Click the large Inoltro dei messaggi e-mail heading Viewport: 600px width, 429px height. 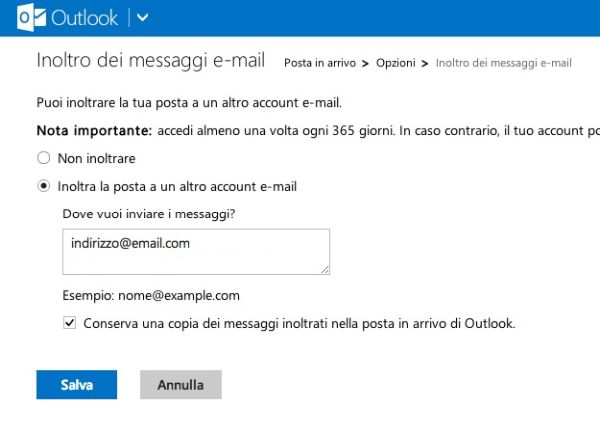coord(150,60)
